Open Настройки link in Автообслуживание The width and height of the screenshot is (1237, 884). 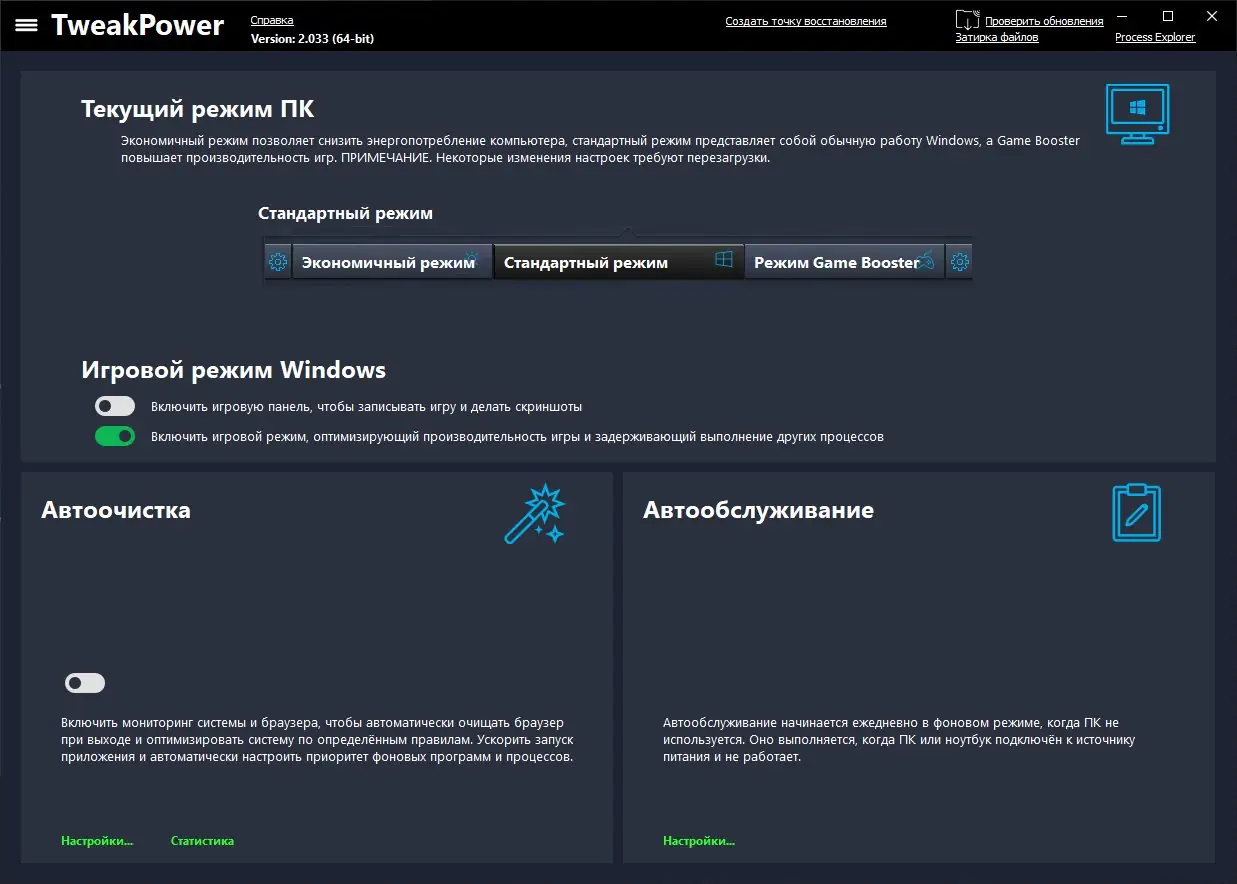tap(699, 841)
